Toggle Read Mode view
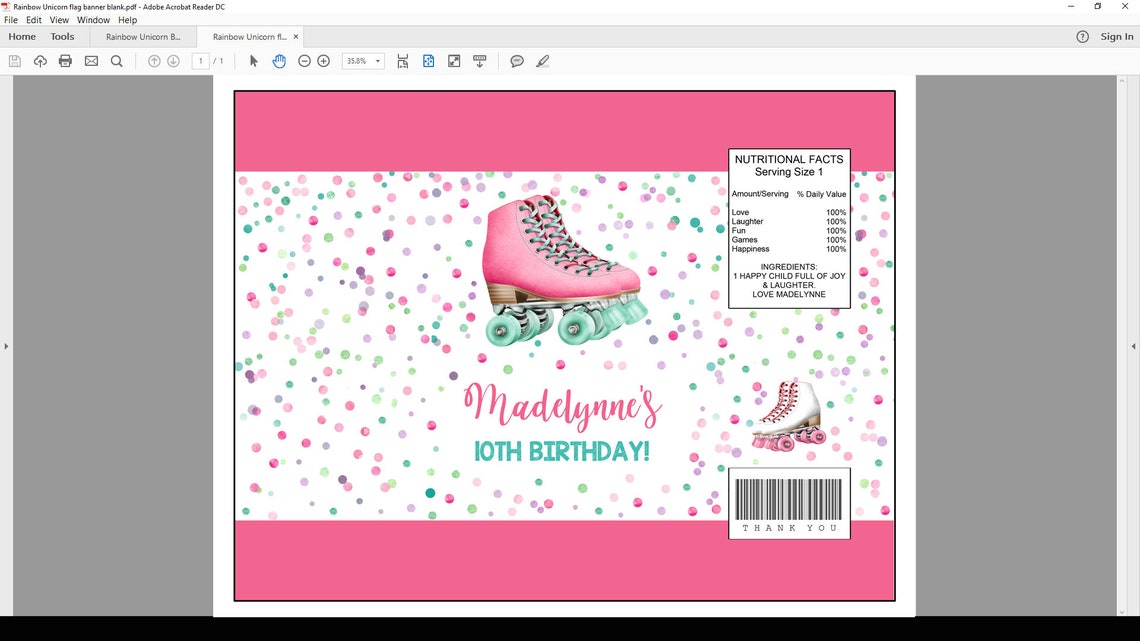This screenshot has width=1140, height=641. (x=454, y=60)
